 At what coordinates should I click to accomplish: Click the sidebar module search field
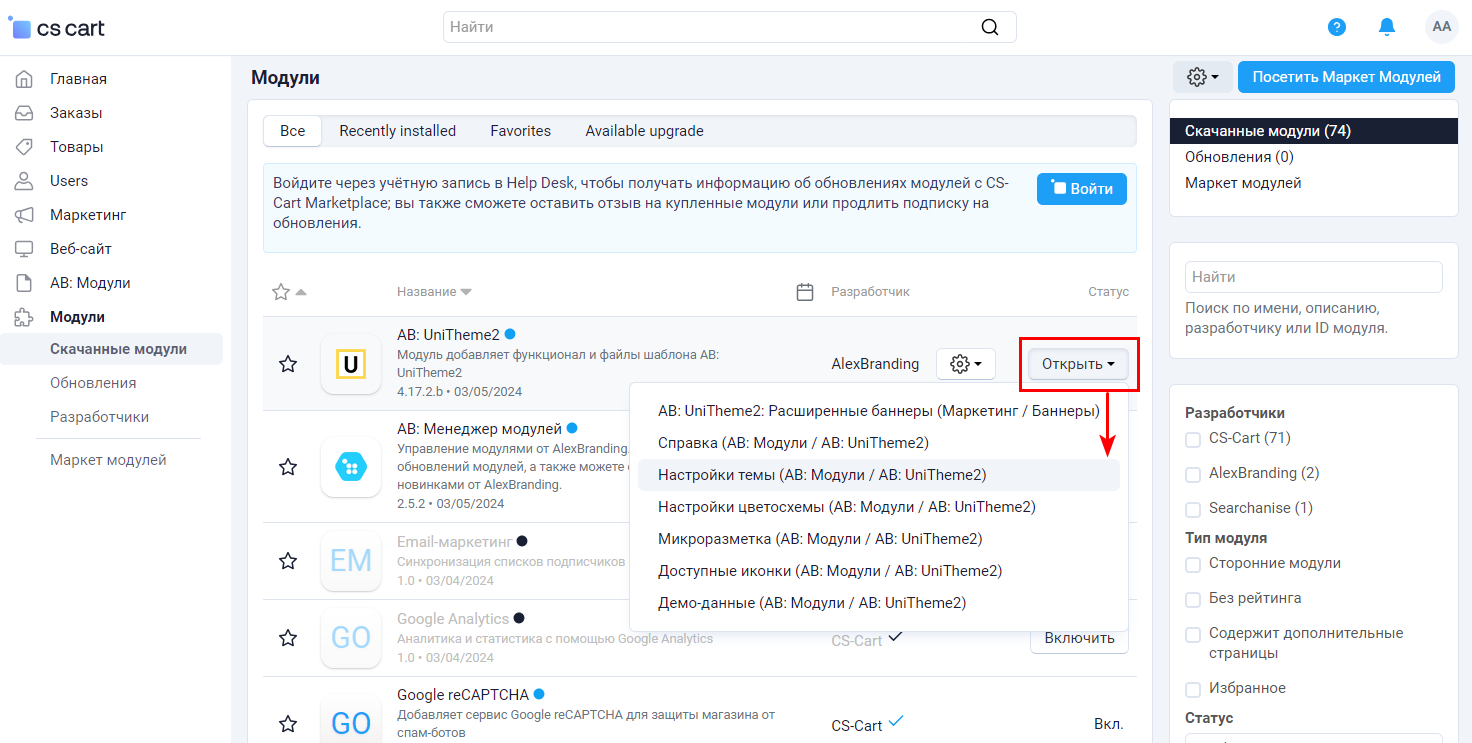pos(1313,277)
